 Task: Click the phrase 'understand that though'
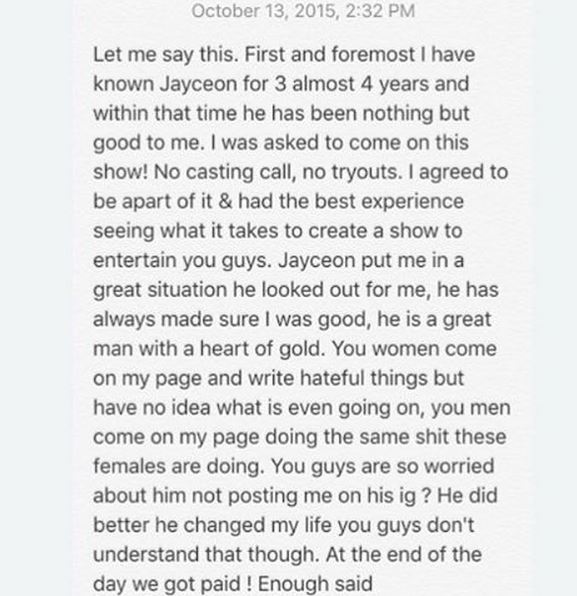tap(206, 555)
